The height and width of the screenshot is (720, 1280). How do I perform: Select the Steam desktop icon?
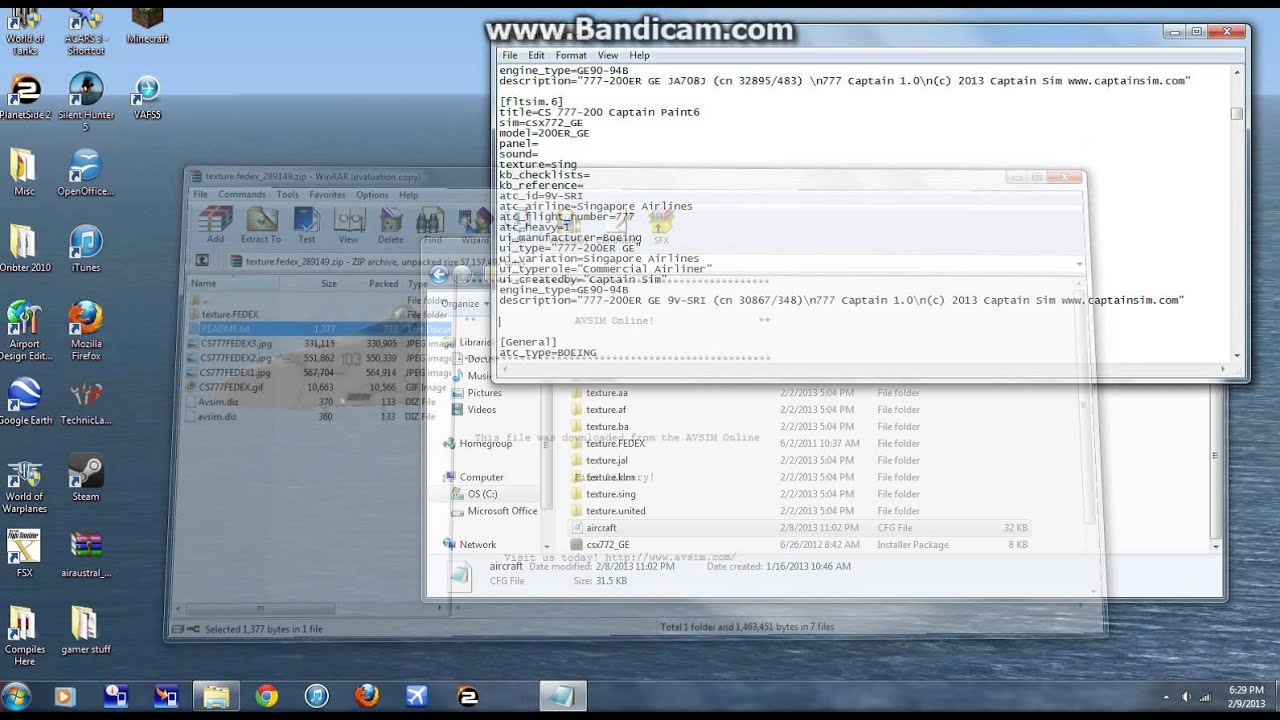tap(86, 477)
